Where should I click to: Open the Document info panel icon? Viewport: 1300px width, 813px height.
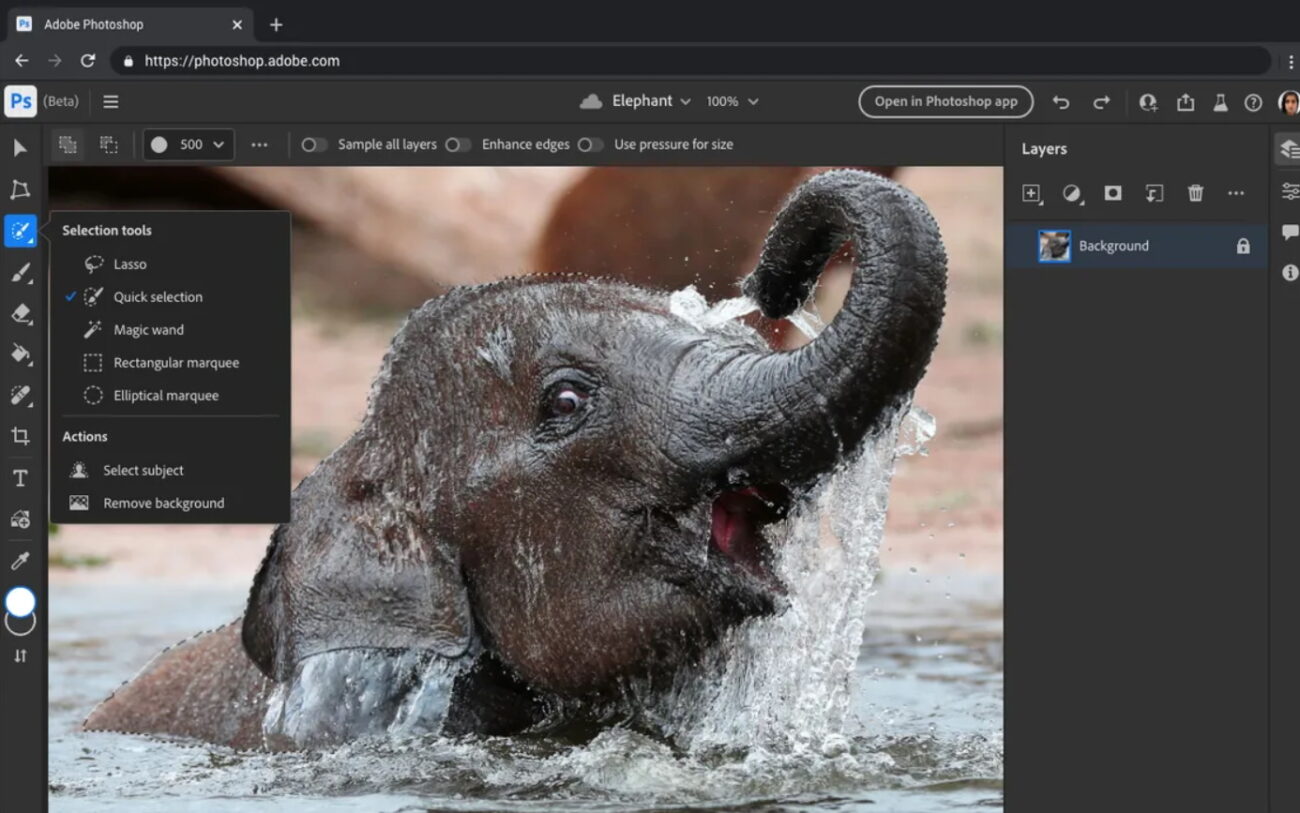1290,272
